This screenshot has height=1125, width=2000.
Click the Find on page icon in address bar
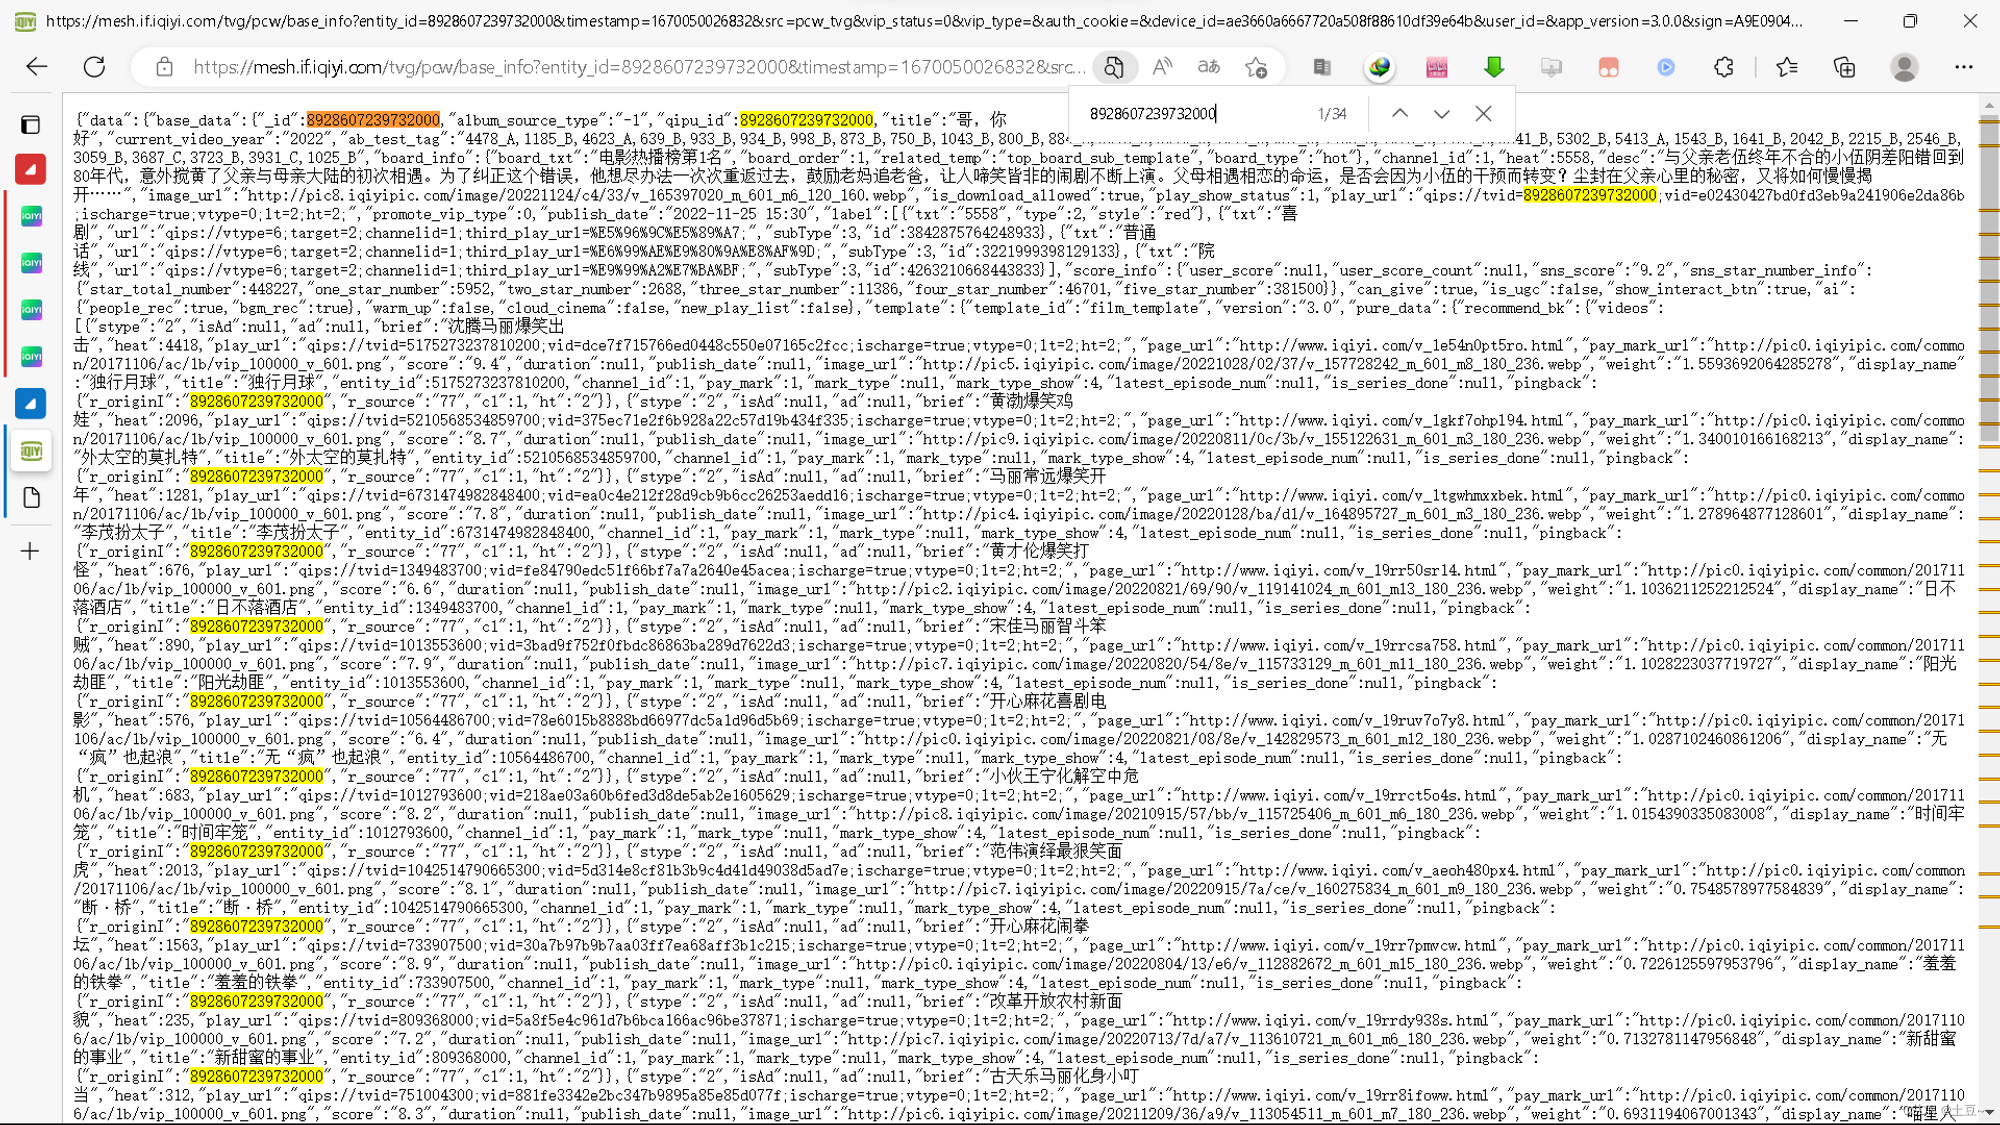(x=1113, y=67)
